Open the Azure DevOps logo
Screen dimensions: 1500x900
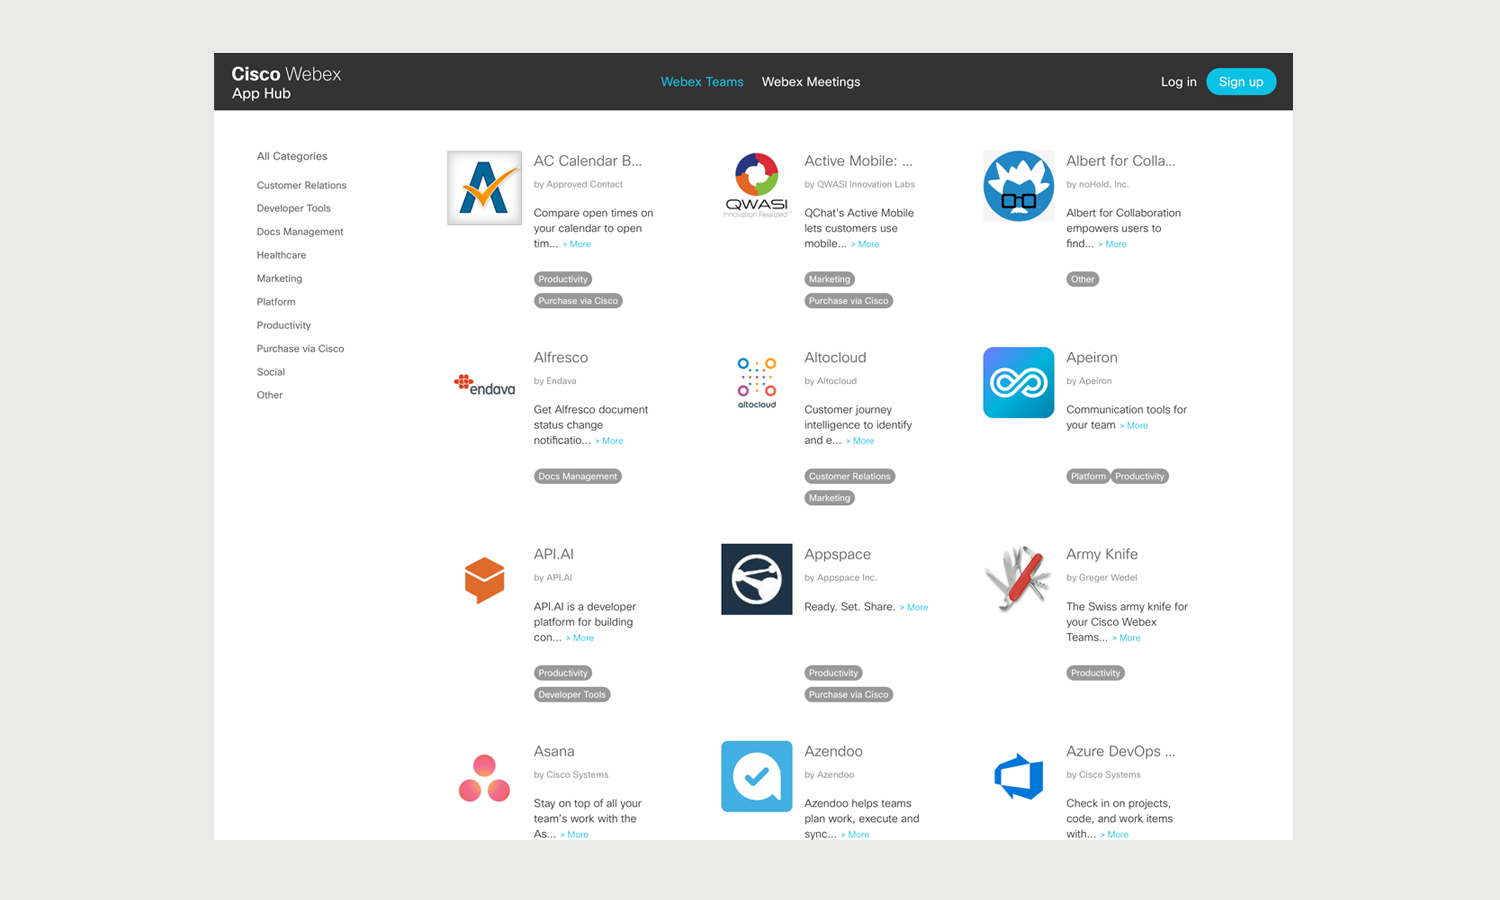(1018, 776)
